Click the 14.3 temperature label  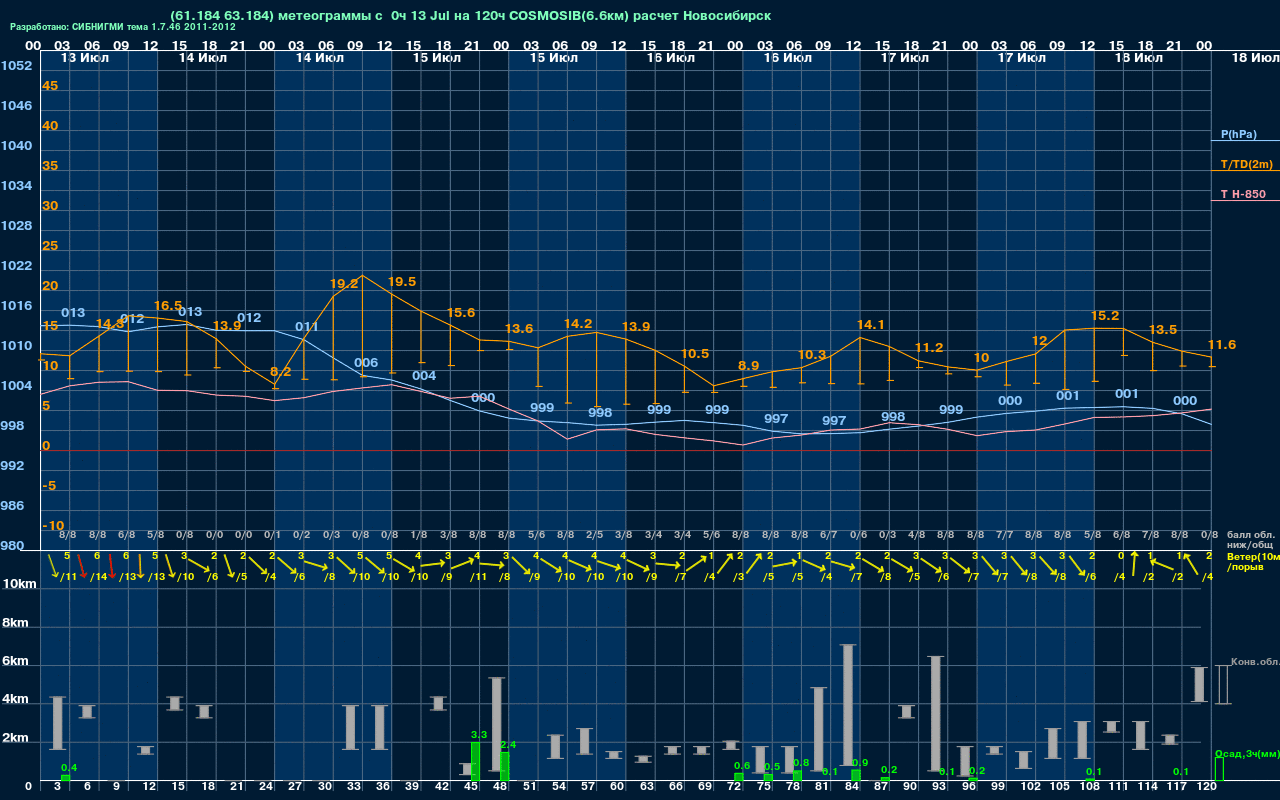click(110, 324)
